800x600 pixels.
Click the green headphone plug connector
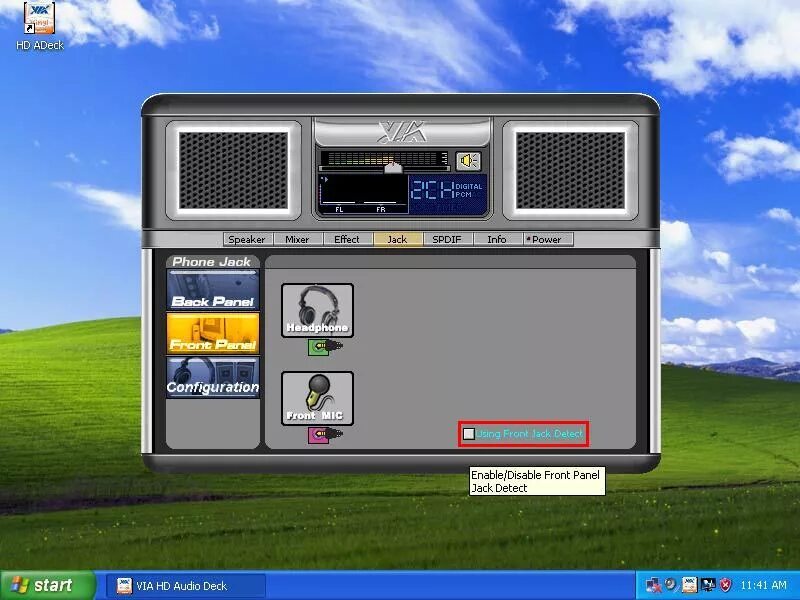(325, 347)
